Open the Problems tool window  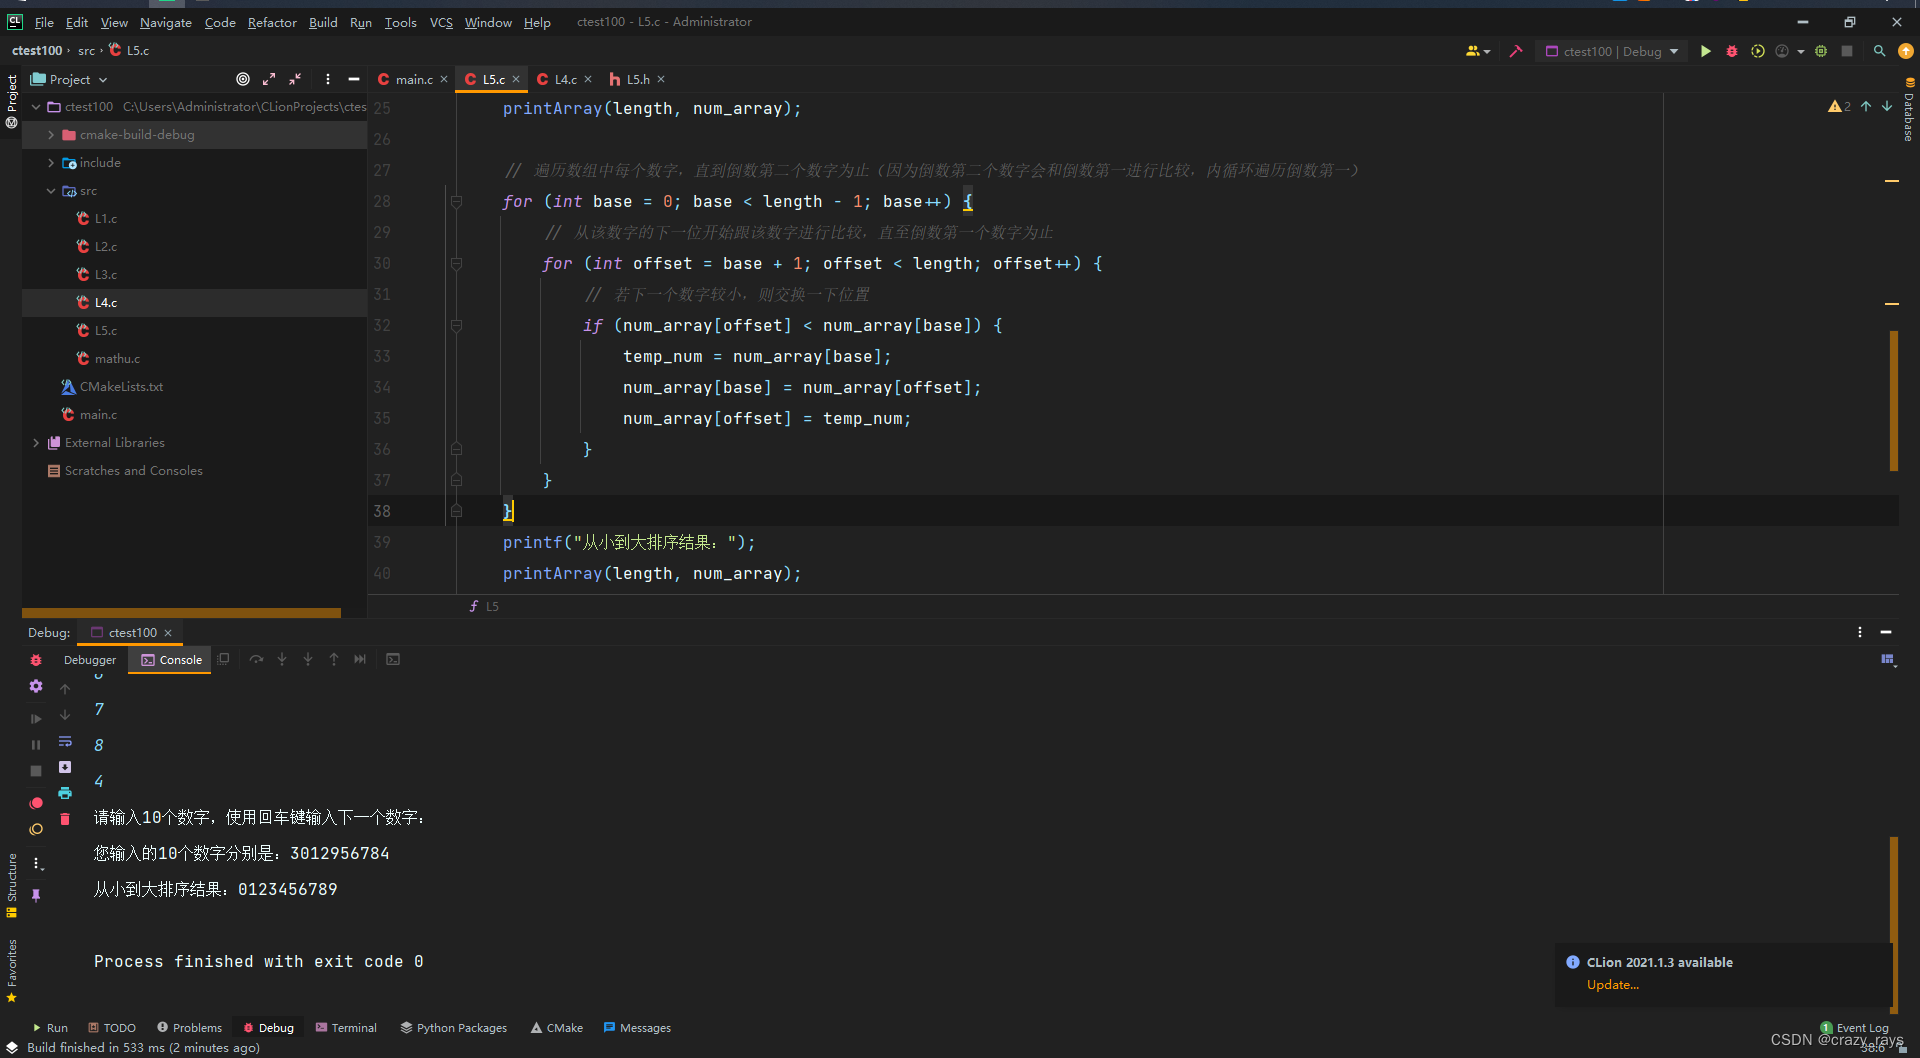tap(190, 1028)
